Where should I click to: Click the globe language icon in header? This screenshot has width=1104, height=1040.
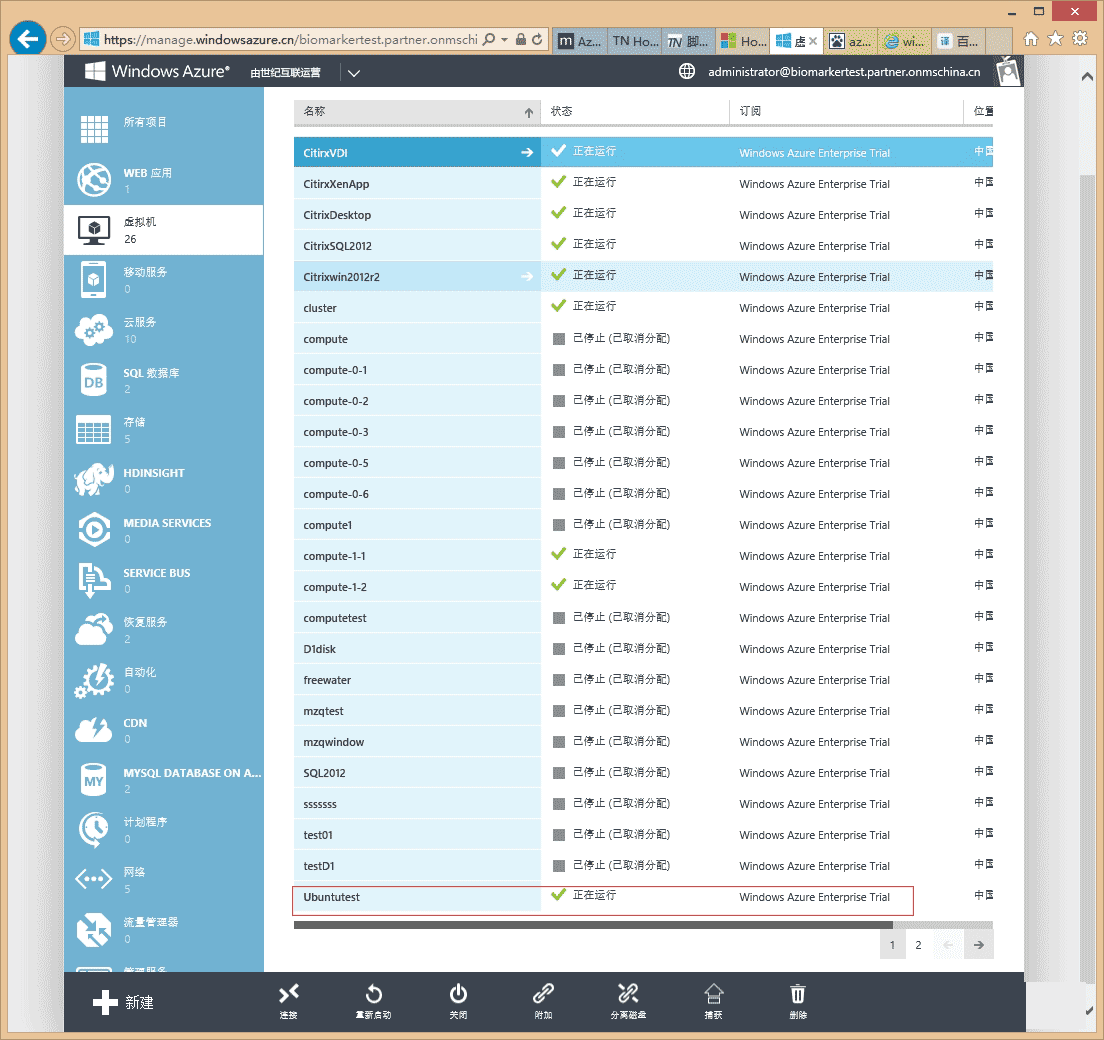point(686,71)
